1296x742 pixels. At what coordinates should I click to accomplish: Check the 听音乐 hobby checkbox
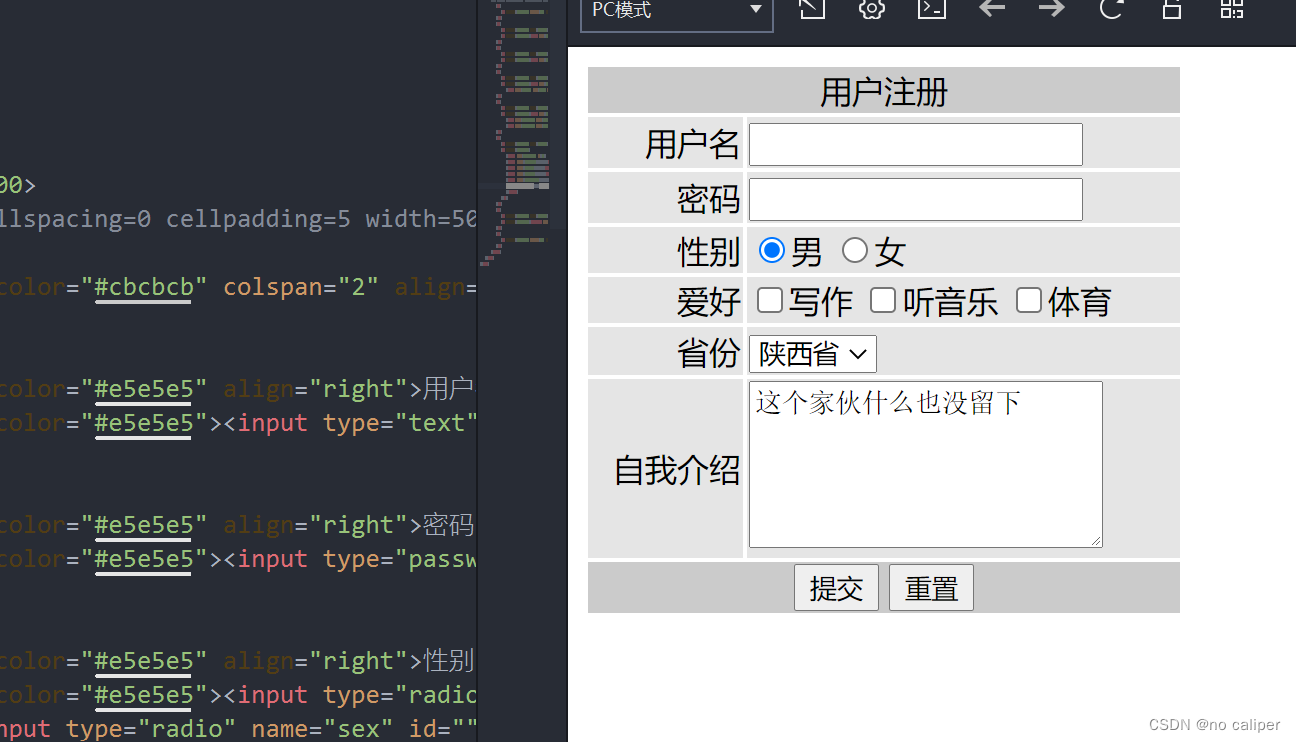(x=883, y=300)
